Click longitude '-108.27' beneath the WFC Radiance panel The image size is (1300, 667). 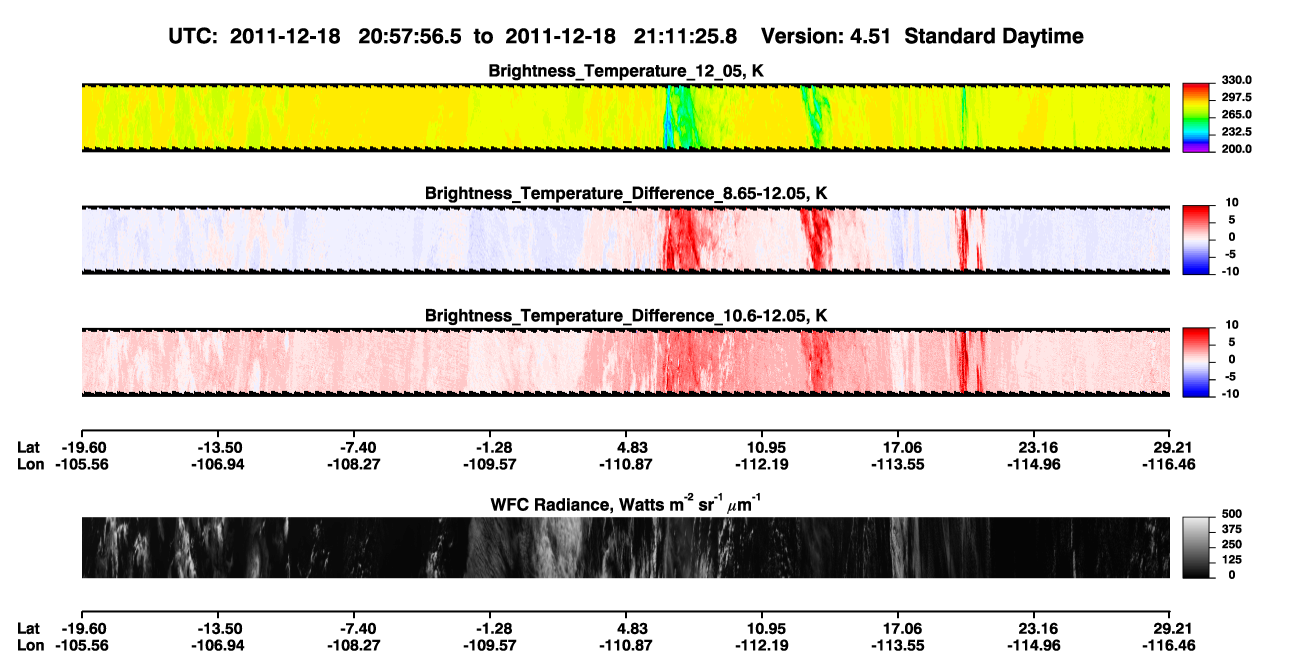point(354,646)
